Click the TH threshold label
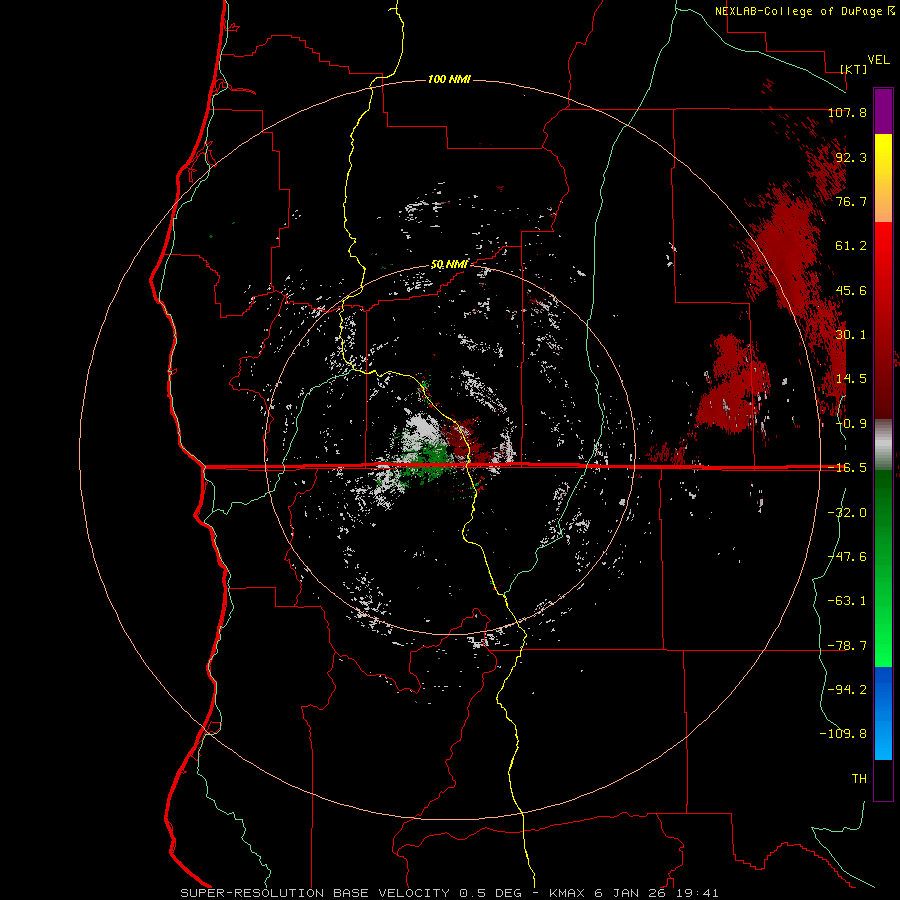 [859, 779]
